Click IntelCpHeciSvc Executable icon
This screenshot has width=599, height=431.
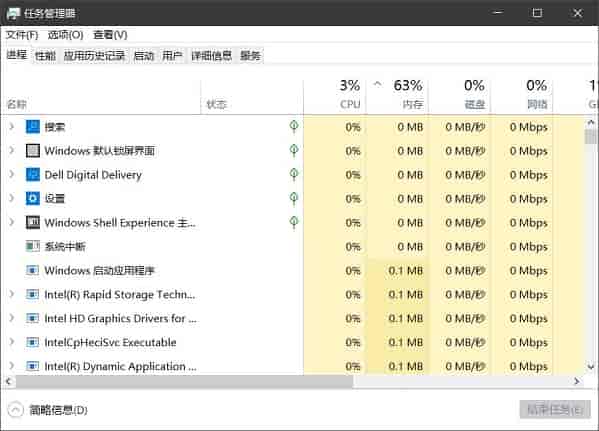(32, 342)
